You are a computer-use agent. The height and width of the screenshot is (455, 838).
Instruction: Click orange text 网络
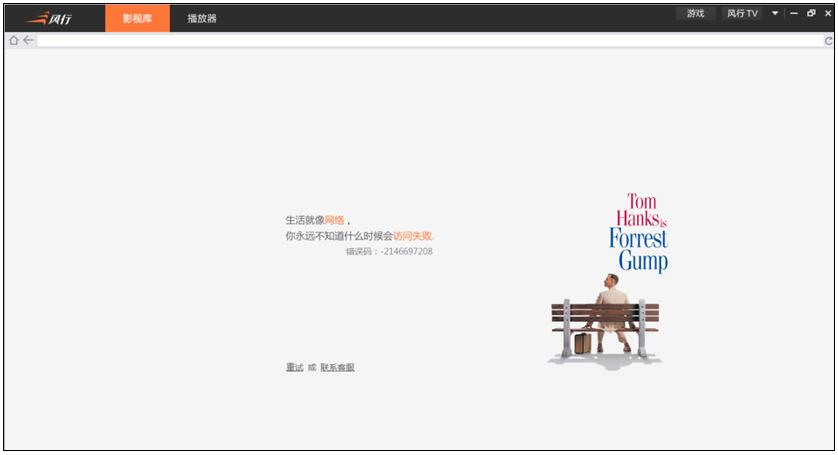click(x=334, y=220)
